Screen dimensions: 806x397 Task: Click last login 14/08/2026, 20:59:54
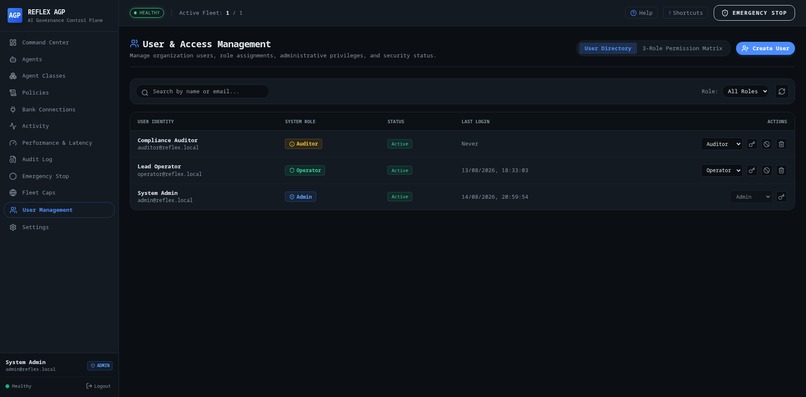pos(494,196)
